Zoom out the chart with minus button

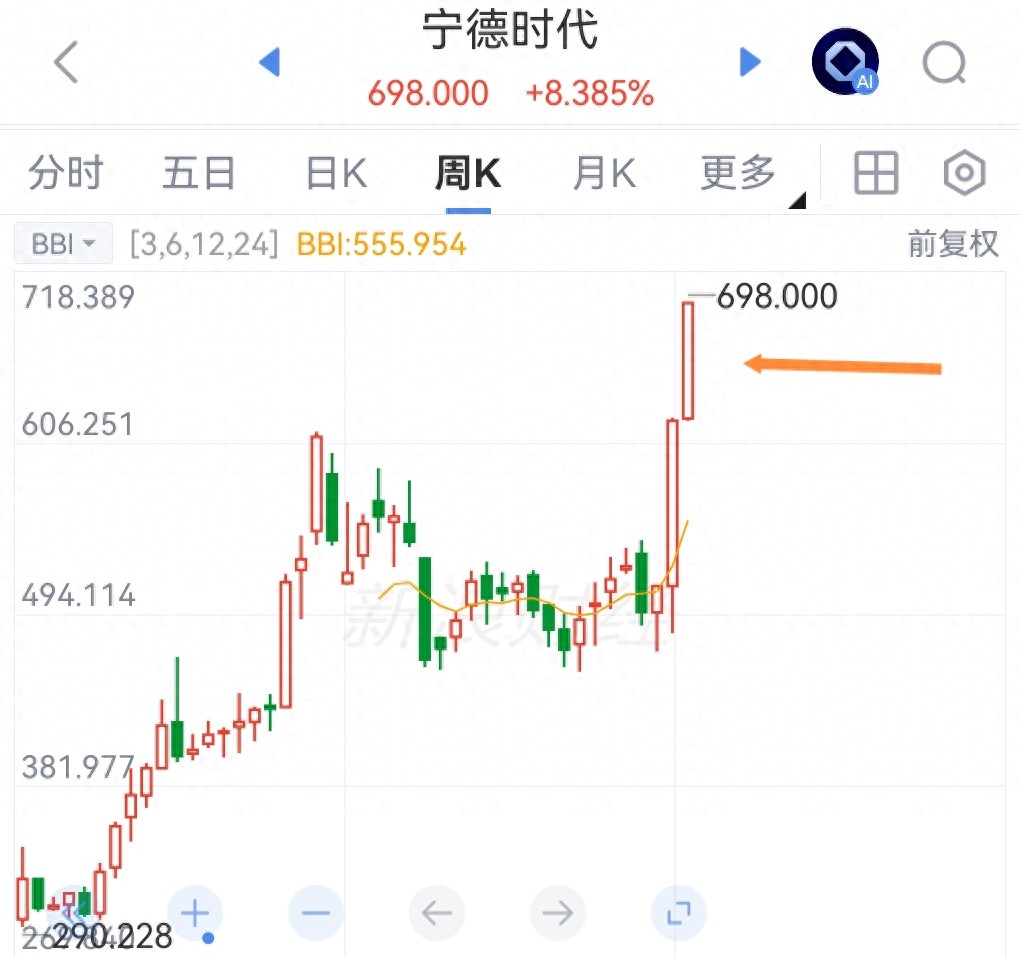[315, 914]
